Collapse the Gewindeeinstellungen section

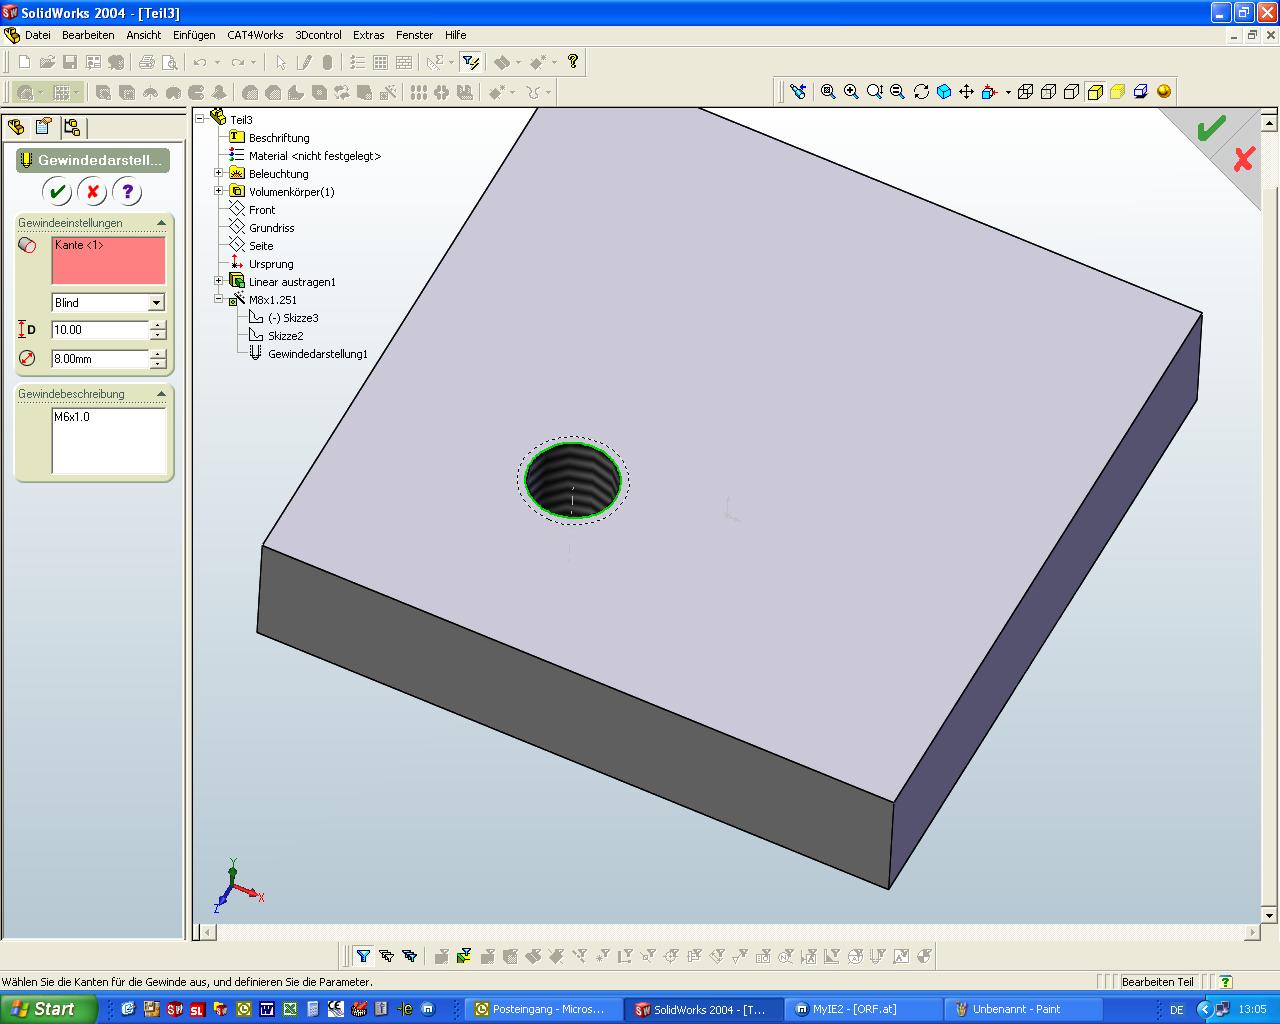click(160, 223)
